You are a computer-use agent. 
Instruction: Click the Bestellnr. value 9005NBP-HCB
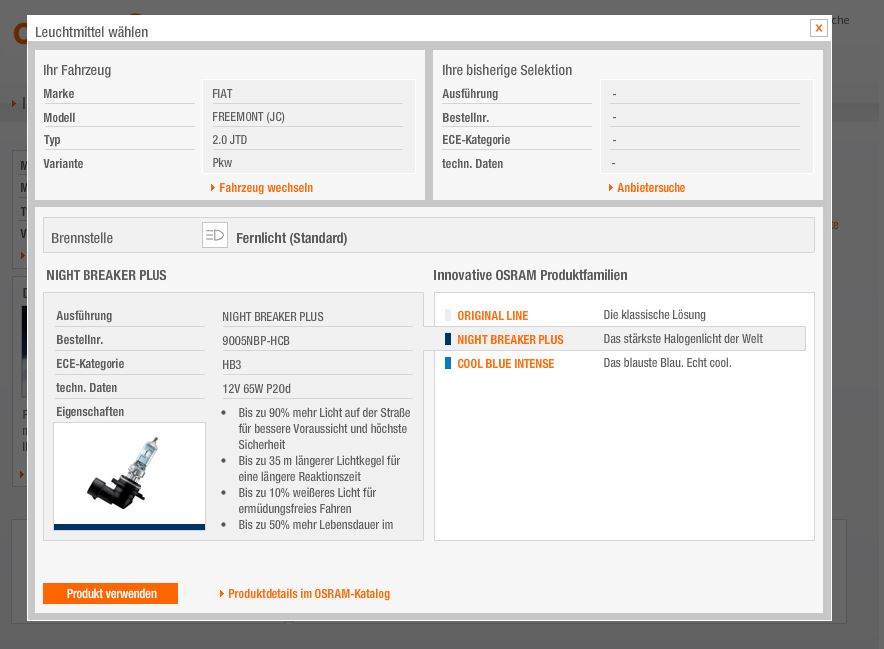(x=256, y=341)
